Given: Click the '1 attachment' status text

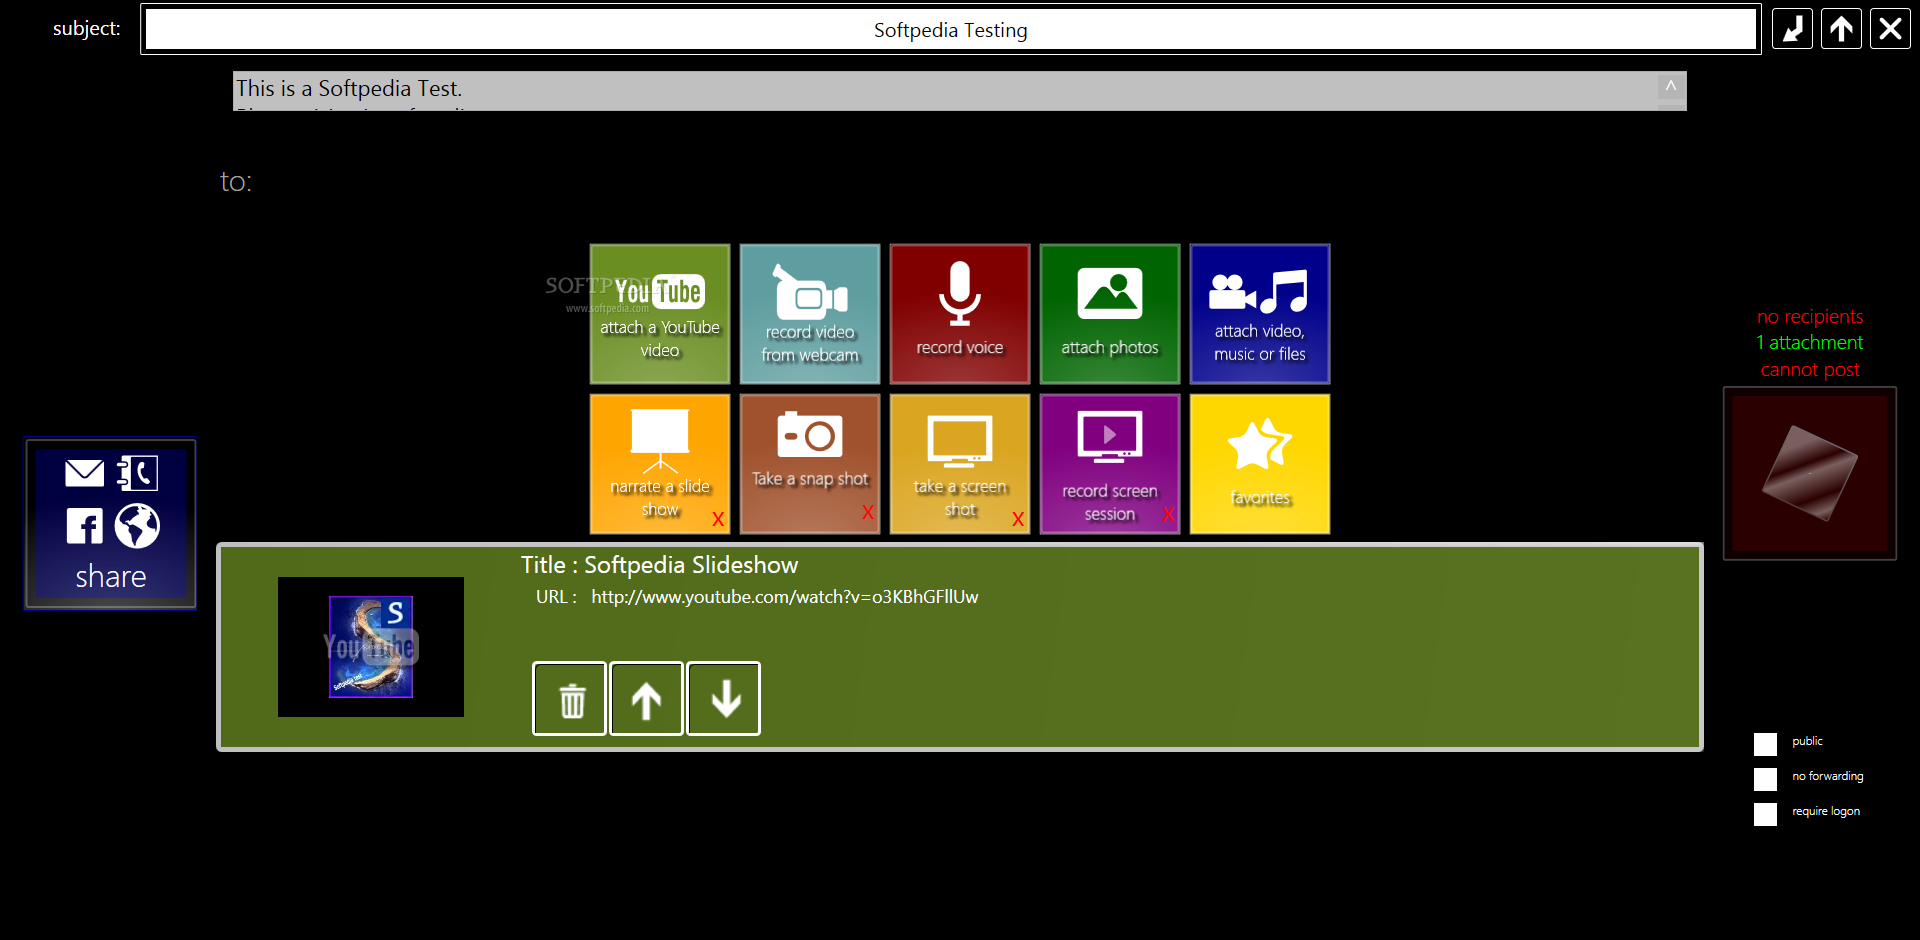Looking at the screenshot, I should pos(1810,343).
